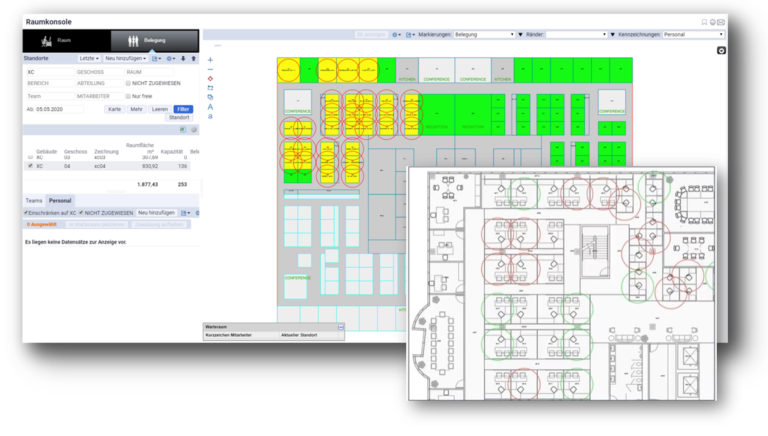Click the camera snapshot icon above the floor plan
The image size is (768, 436).
[x=721, y=50]
